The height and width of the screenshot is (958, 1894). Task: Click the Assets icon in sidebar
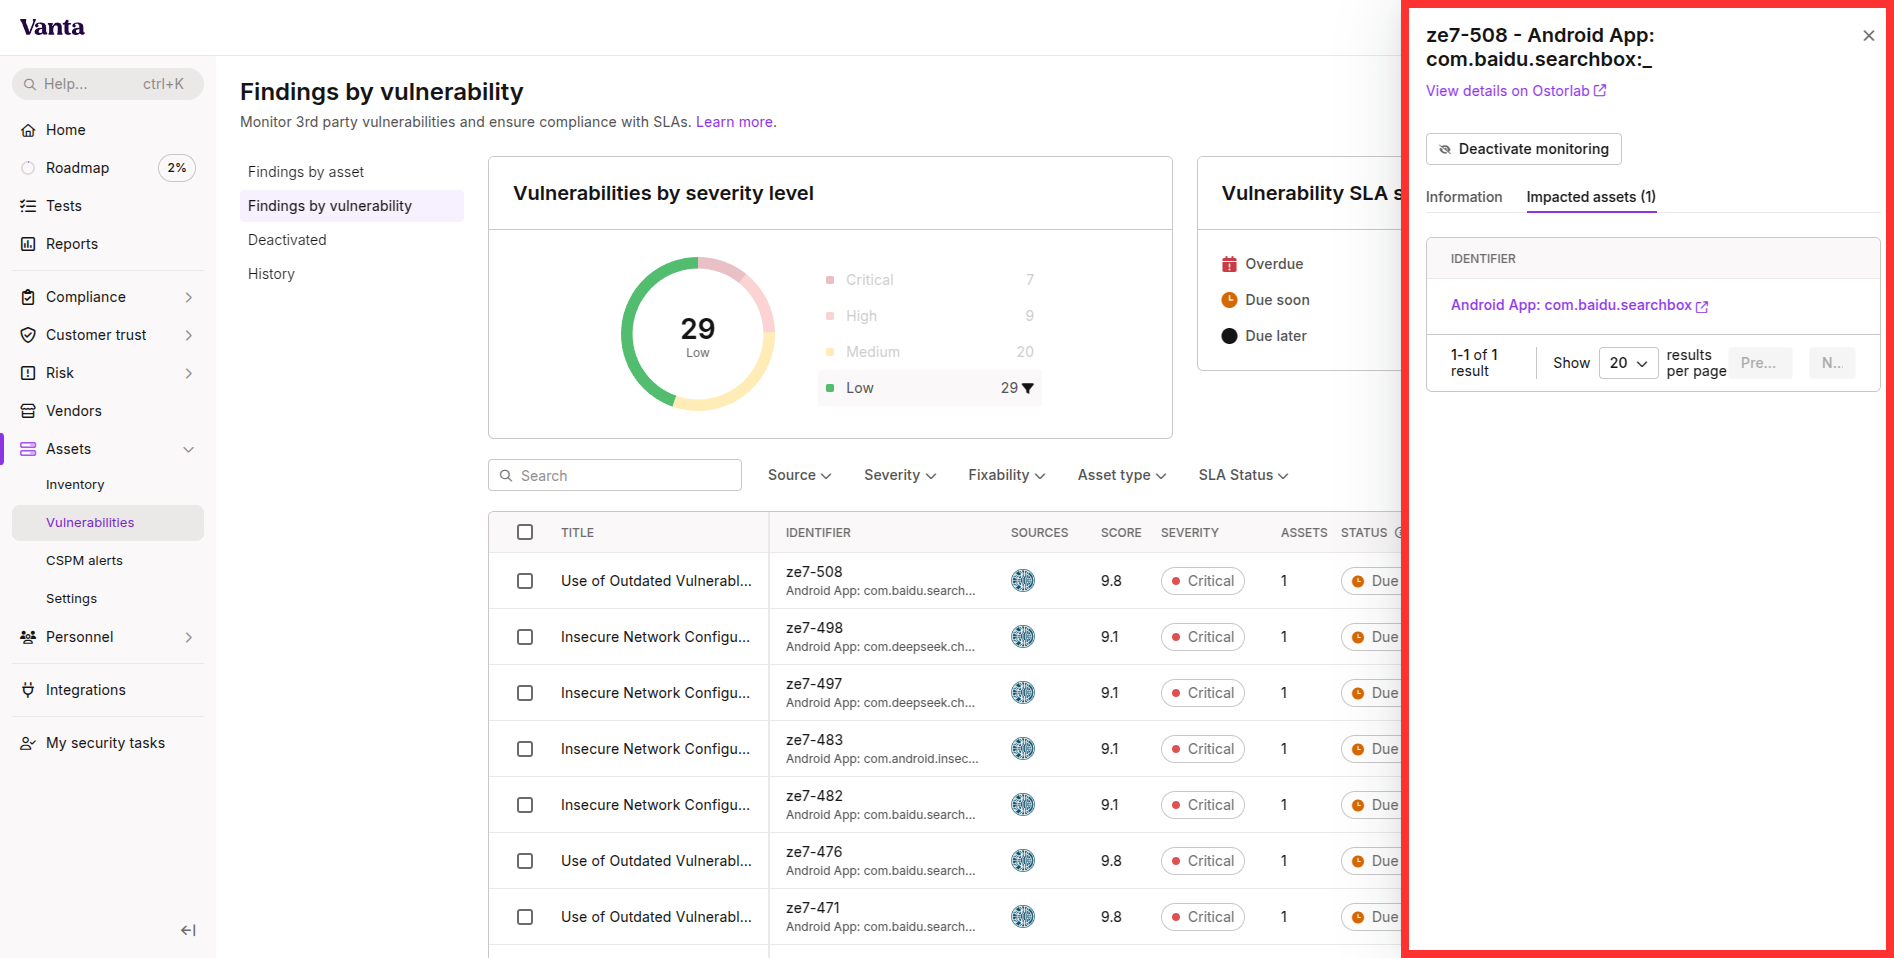click(x=28, y=449)
